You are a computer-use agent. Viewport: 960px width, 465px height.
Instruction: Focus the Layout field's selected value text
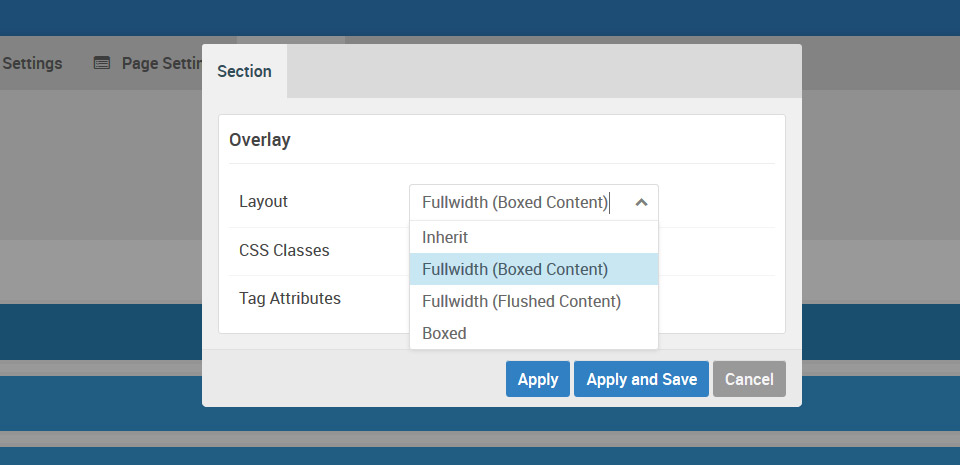pos(515,203)
